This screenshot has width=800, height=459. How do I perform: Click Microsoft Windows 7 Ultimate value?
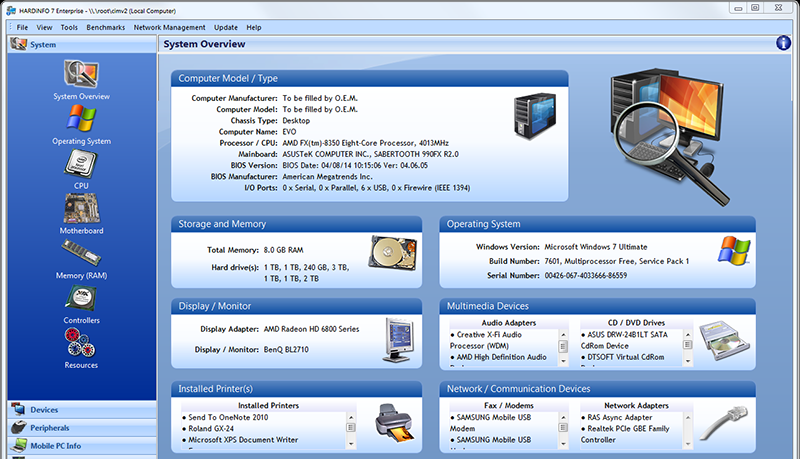tap(595, 247)
